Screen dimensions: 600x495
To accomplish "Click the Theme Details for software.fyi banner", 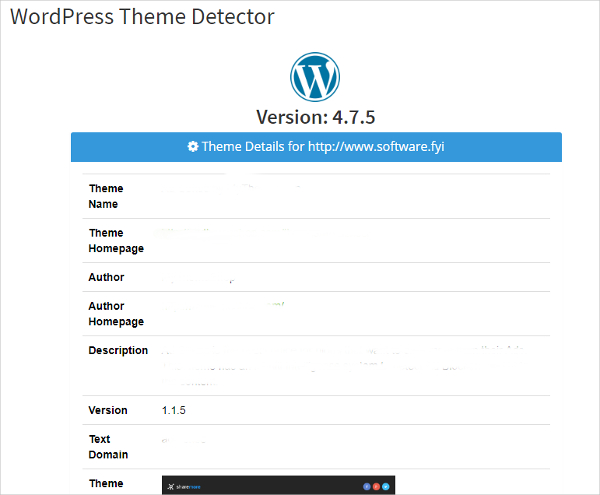I will [316, 147].
